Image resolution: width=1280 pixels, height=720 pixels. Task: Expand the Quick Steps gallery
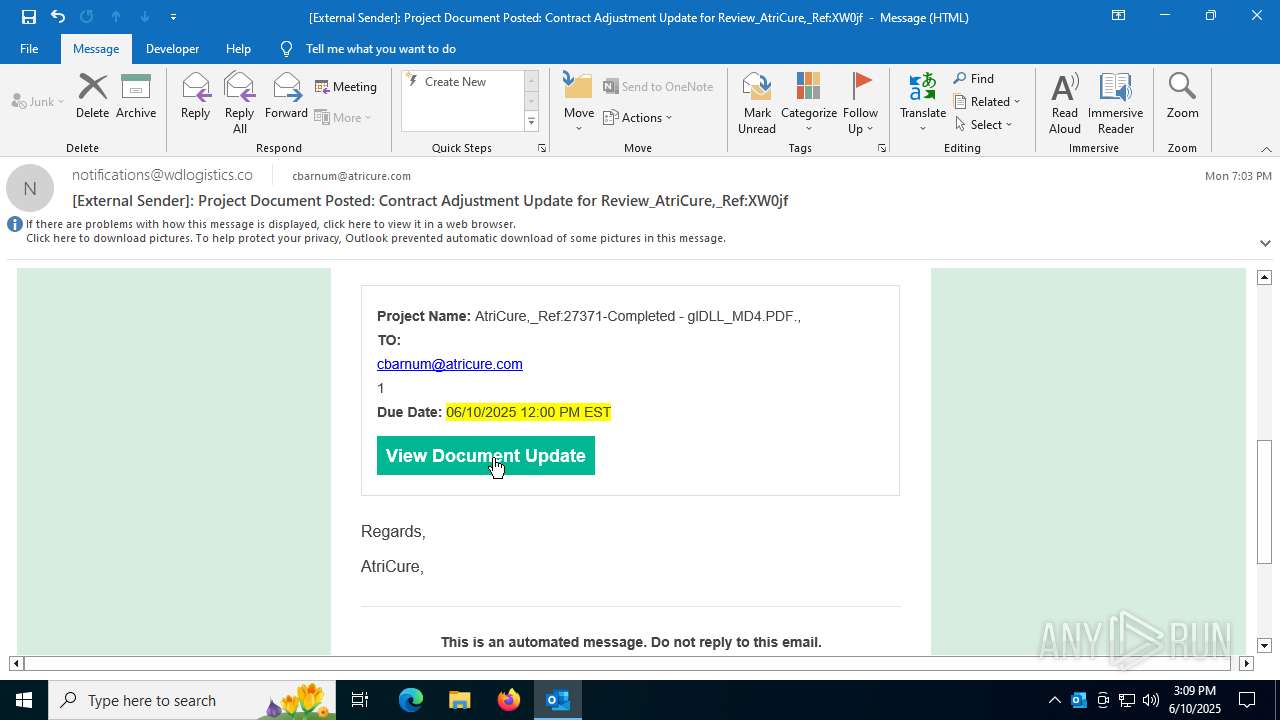click(x=531, y=122)
